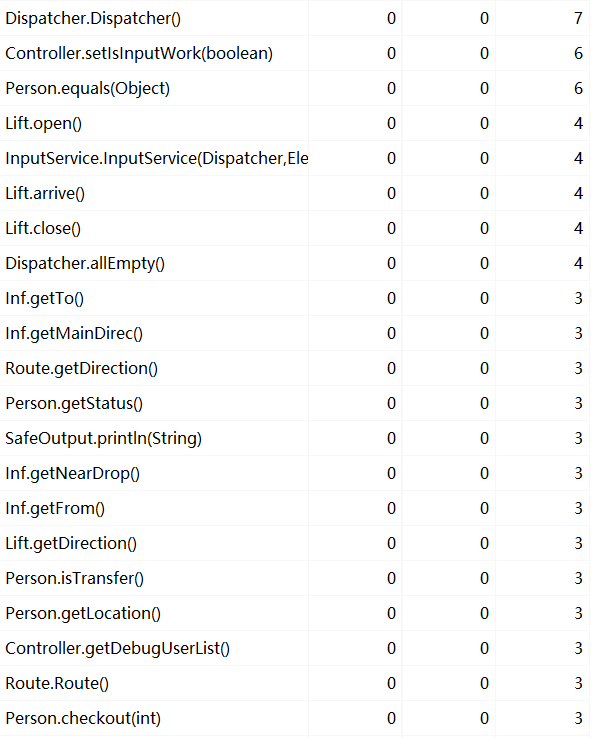Click the Dispatcher.allEmpty() entry
This screenshot has height=738, width=606.
(85, 263)
